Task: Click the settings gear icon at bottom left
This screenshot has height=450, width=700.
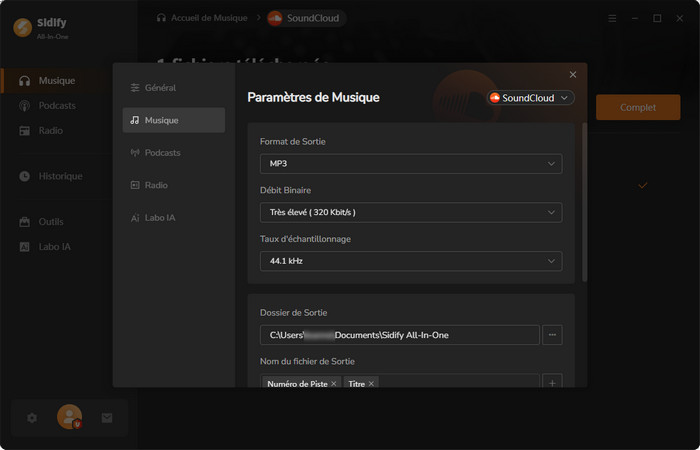Action: 32,418
